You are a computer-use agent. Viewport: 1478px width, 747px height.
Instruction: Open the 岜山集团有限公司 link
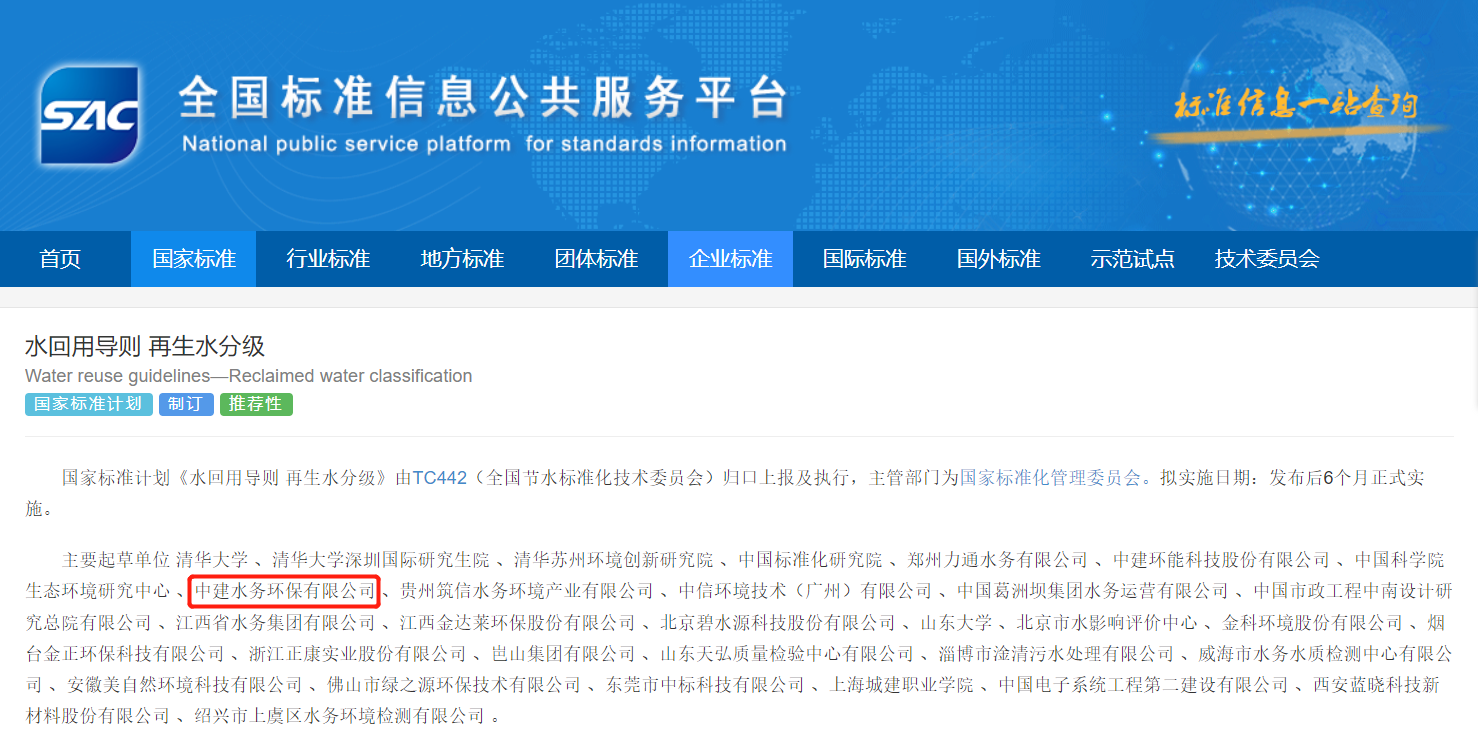pos(563,654)
